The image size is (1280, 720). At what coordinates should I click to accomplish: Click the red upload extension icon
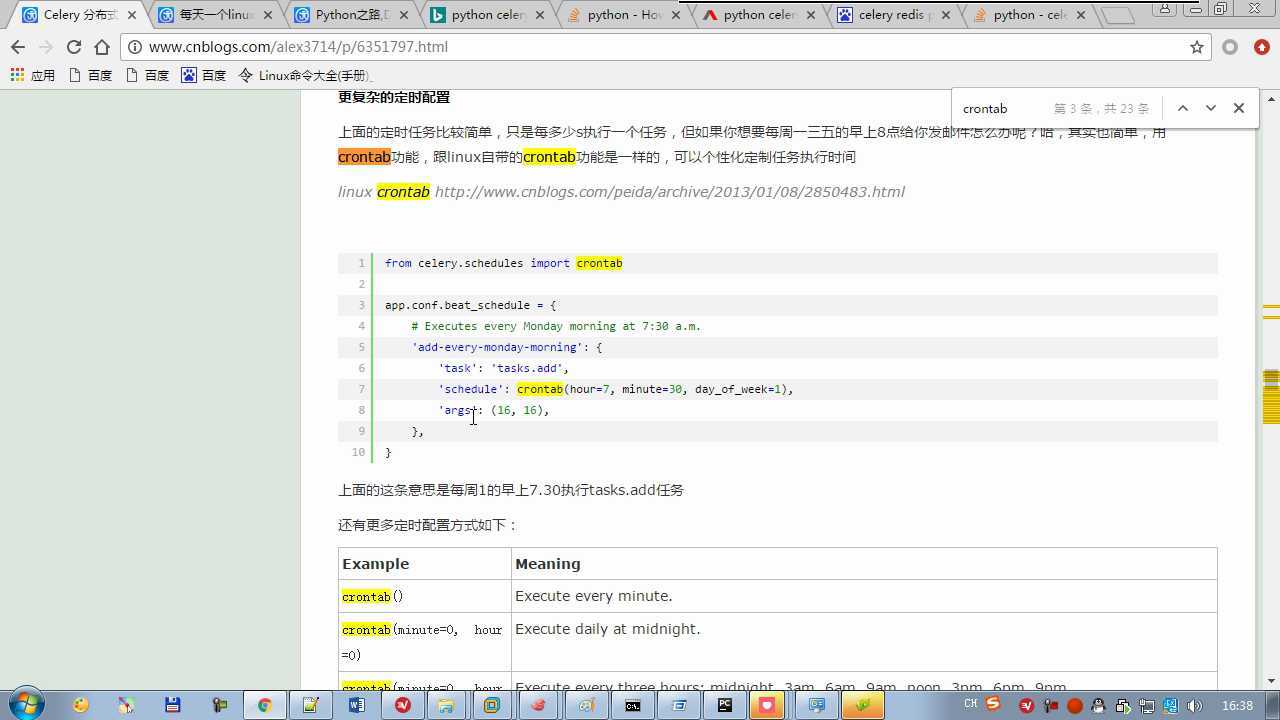tap(1262, 47)
